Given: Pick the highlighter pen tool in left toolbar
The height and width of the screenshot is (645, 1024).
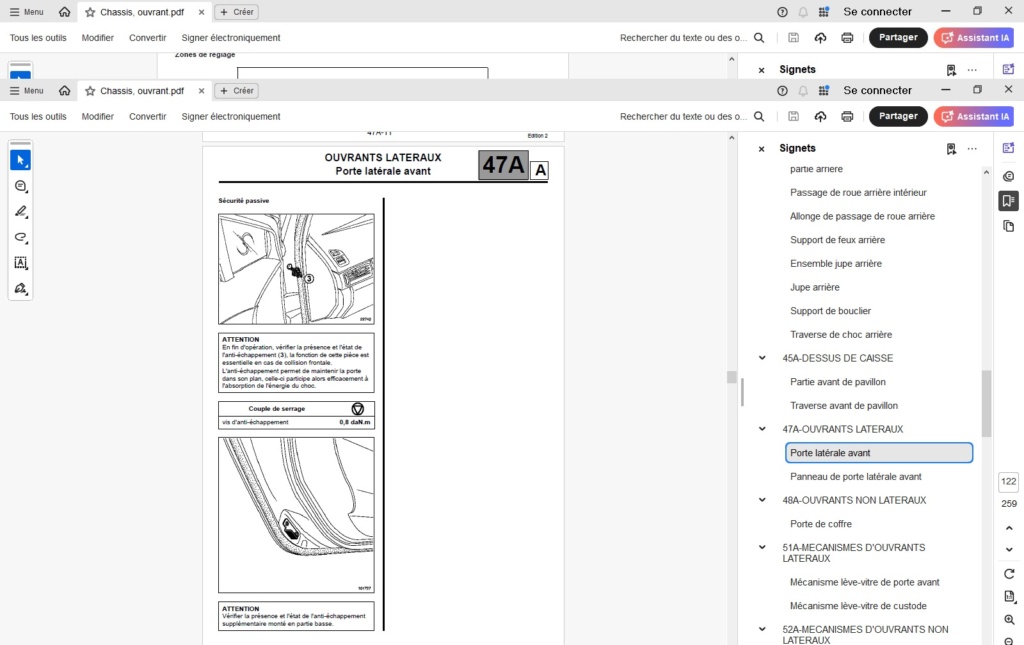Looking at the screenshot, I should pos(20,212).
